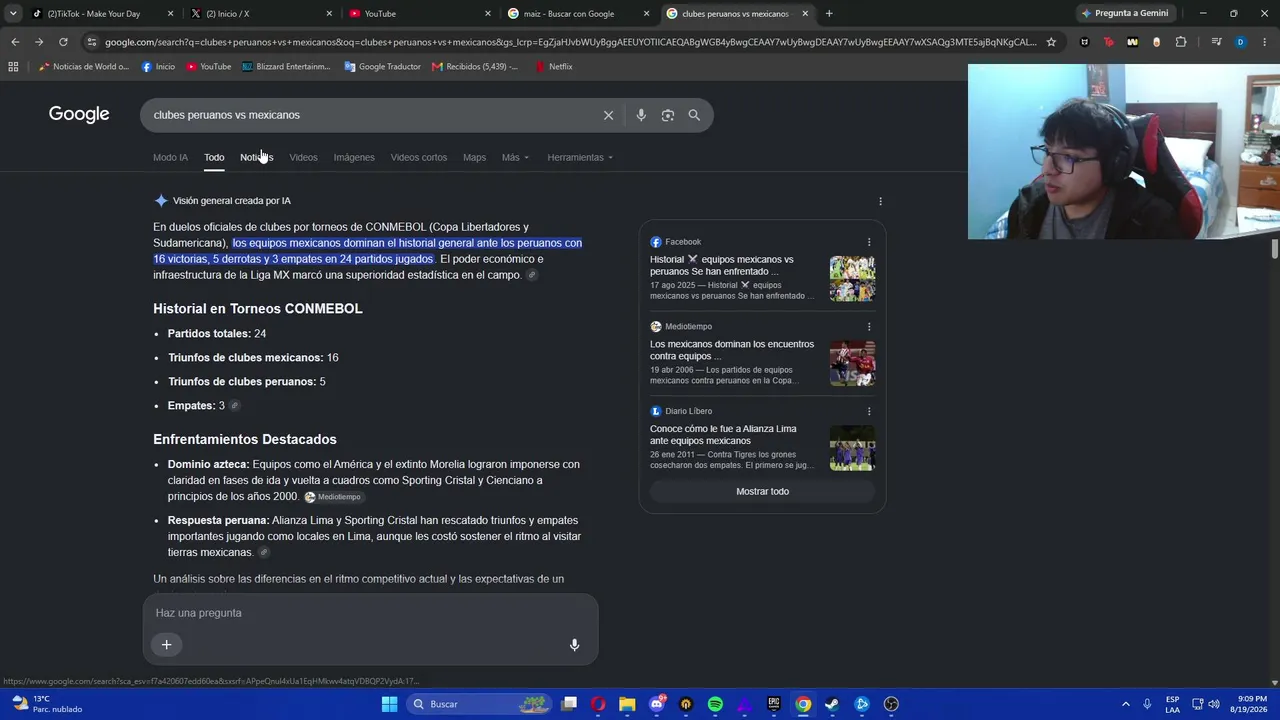The image size is (1280, 720).
Task: Open Mediotiempo article Los mexicanos dominan
Action: click(x=732, y=350)
